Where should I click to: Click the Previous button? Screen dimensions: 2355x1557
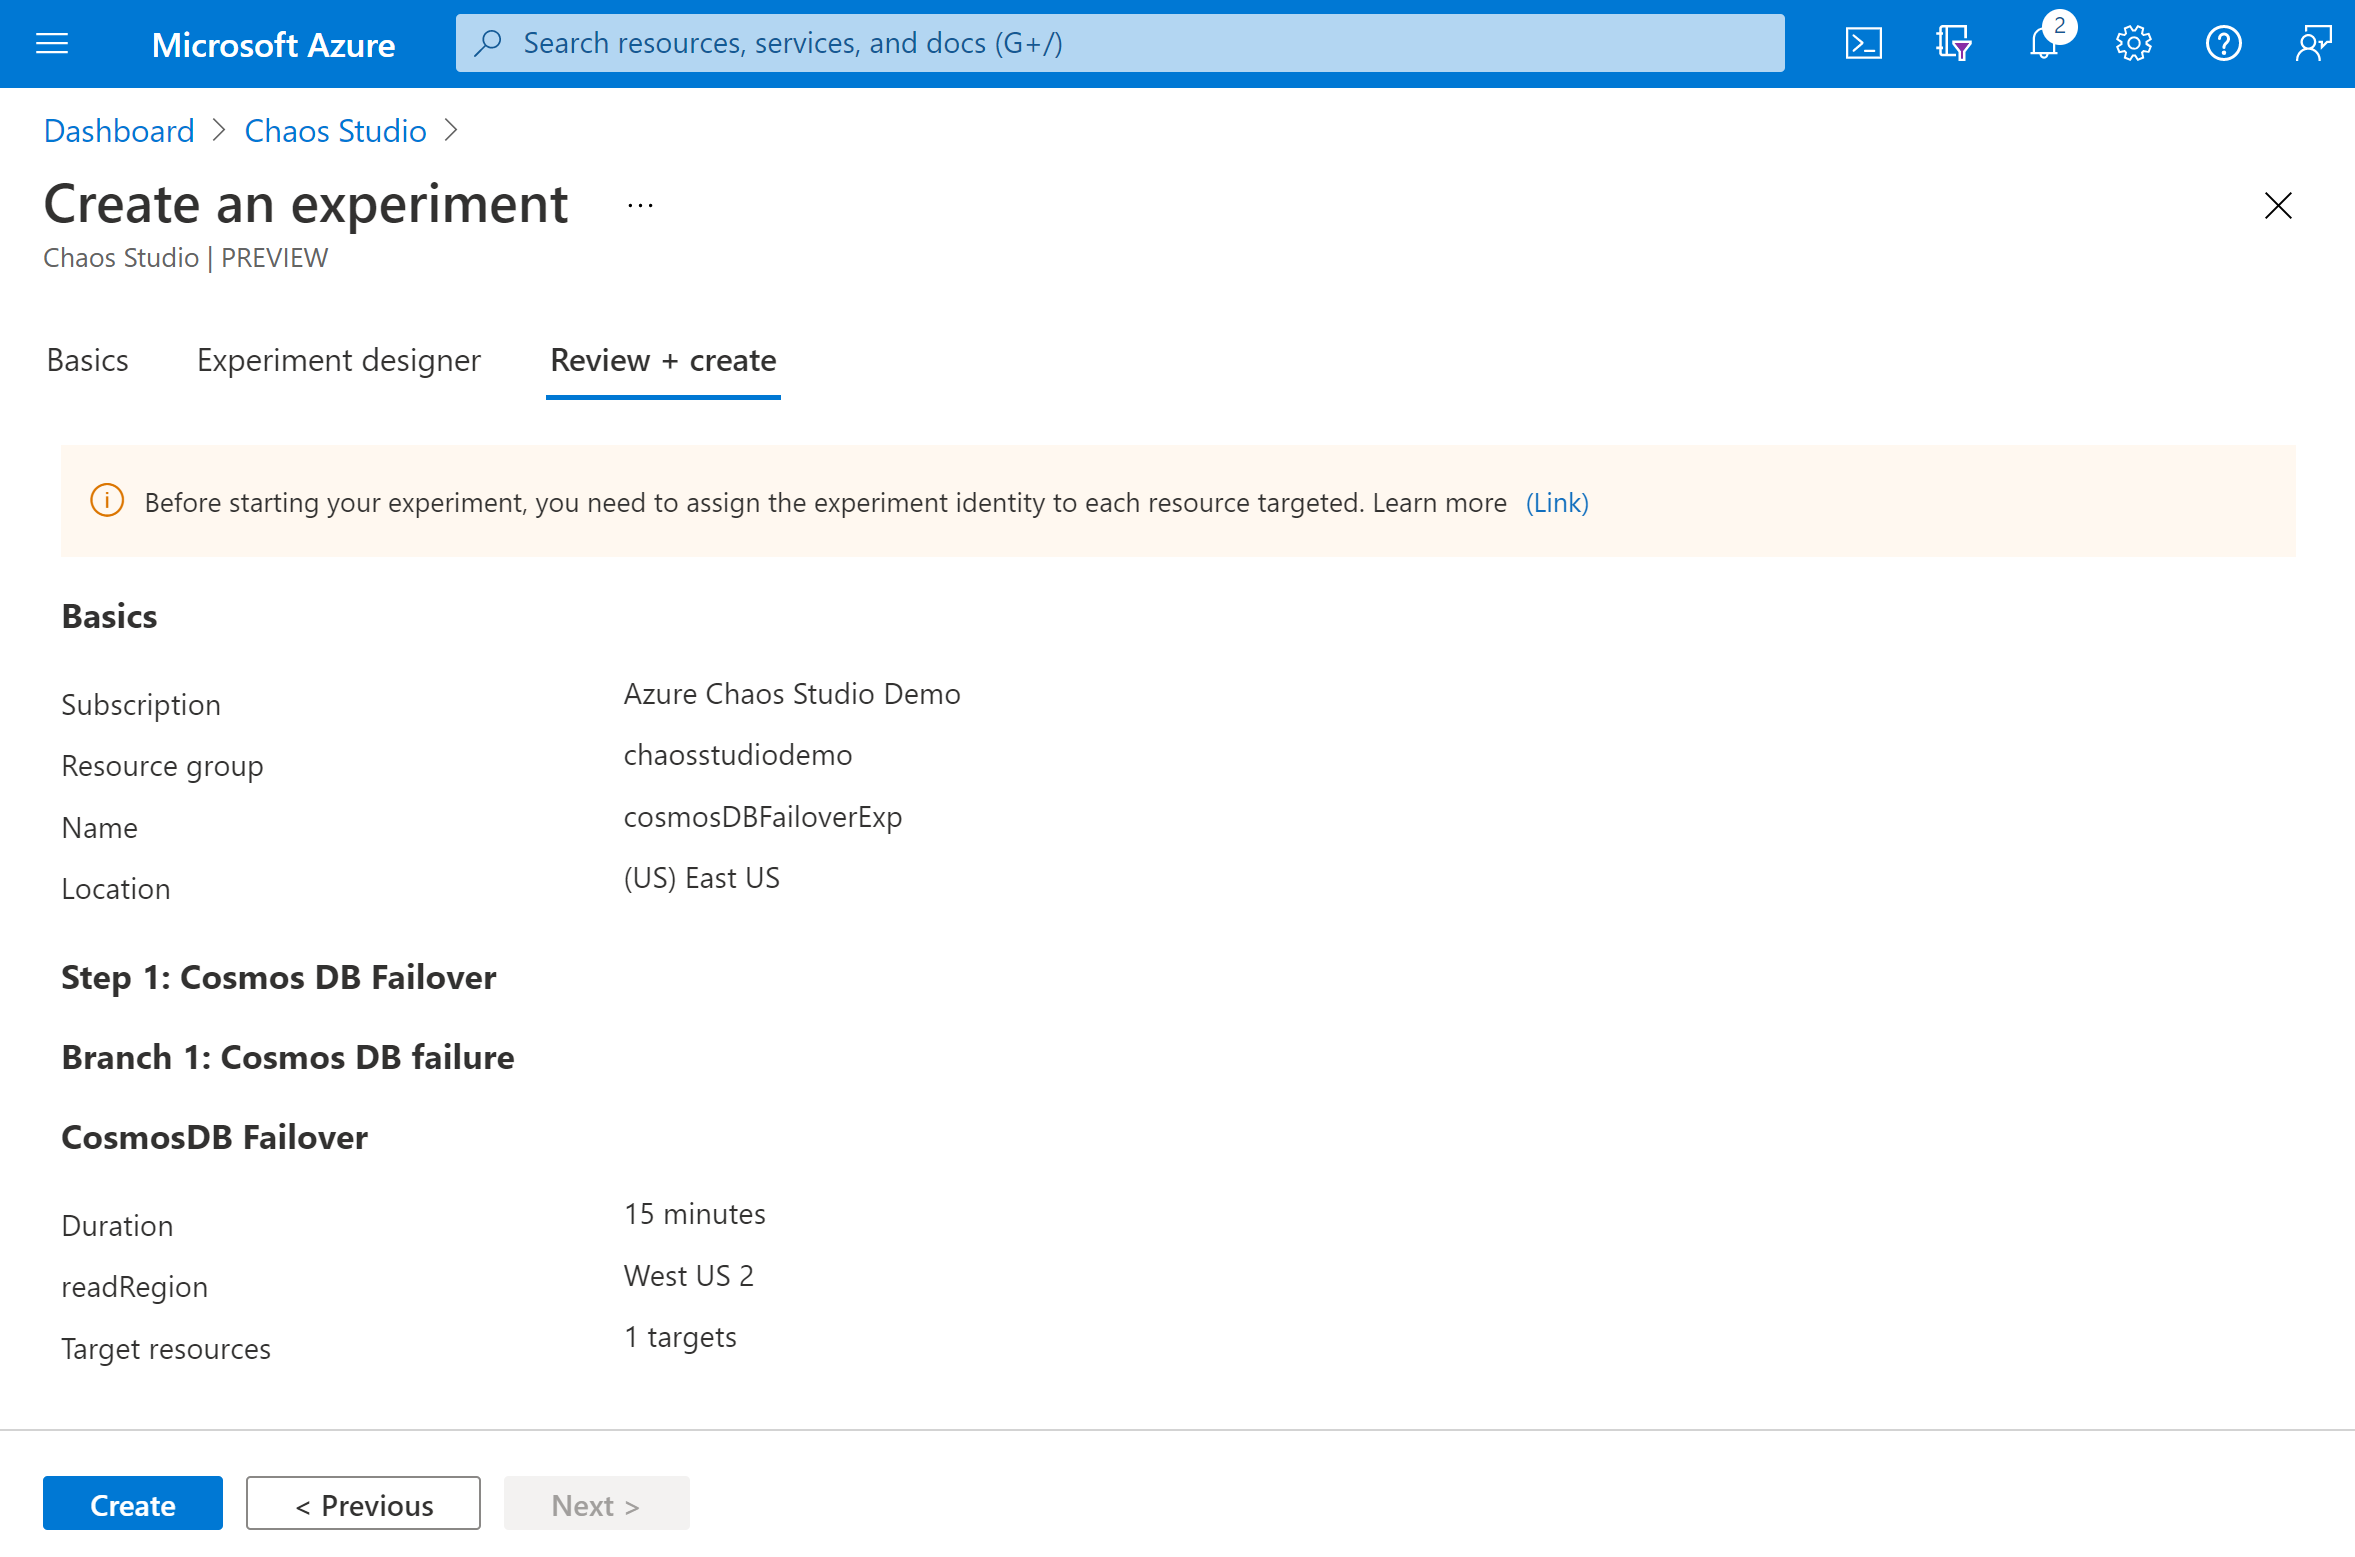tap(363, 1505)
